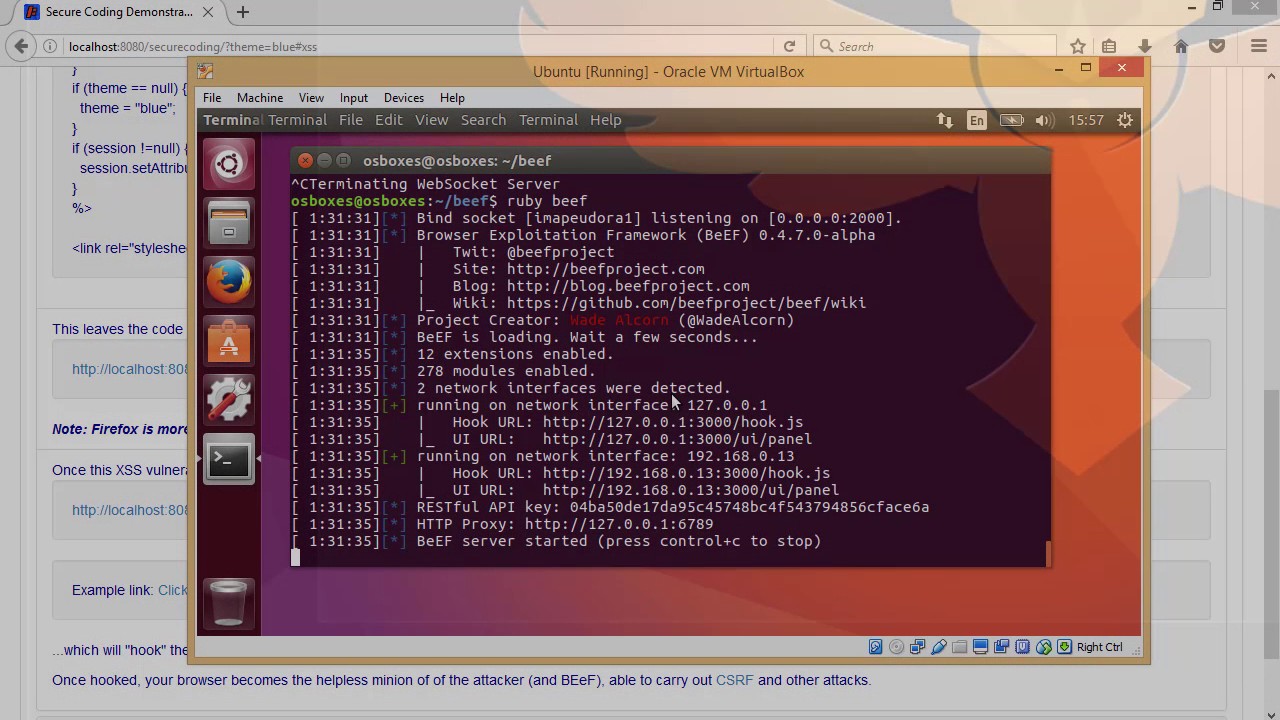Click VirtualBox CPU processor status icon
This screenshot has width=1280, height=720.
pos(1022,647)
